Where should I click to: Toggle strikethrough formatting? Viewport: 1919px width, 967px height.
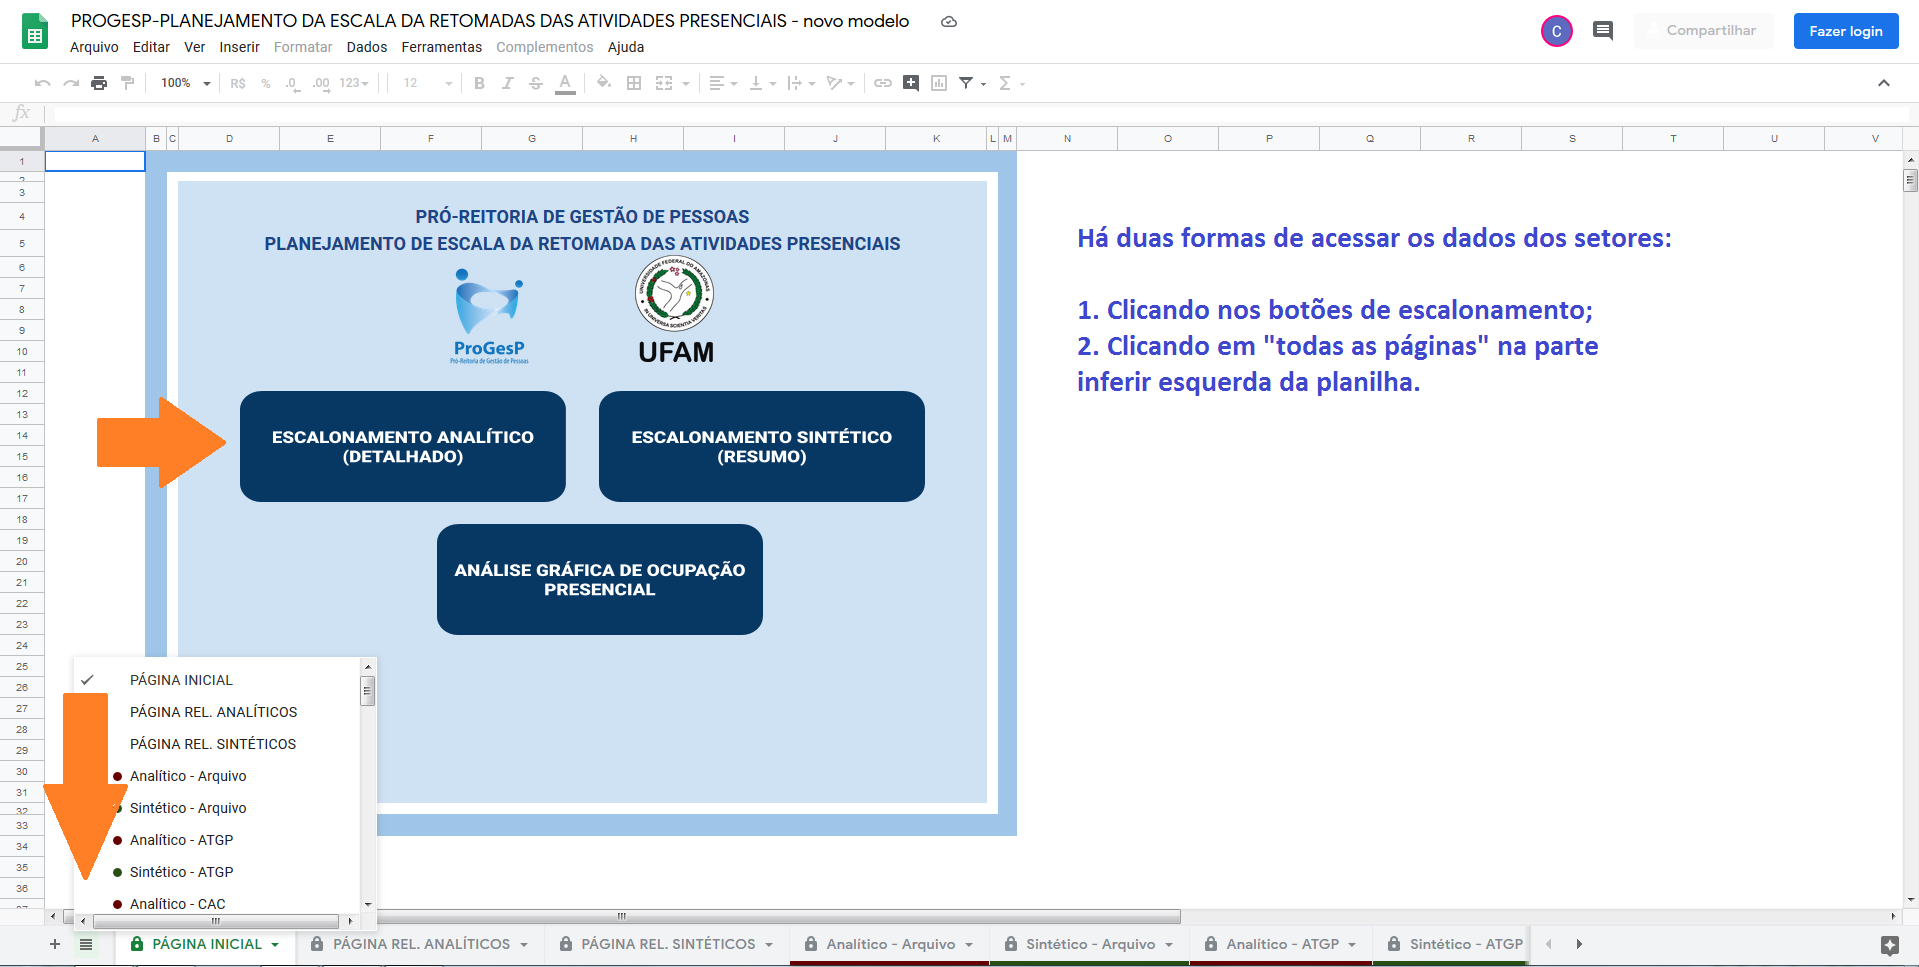point(536,83)
